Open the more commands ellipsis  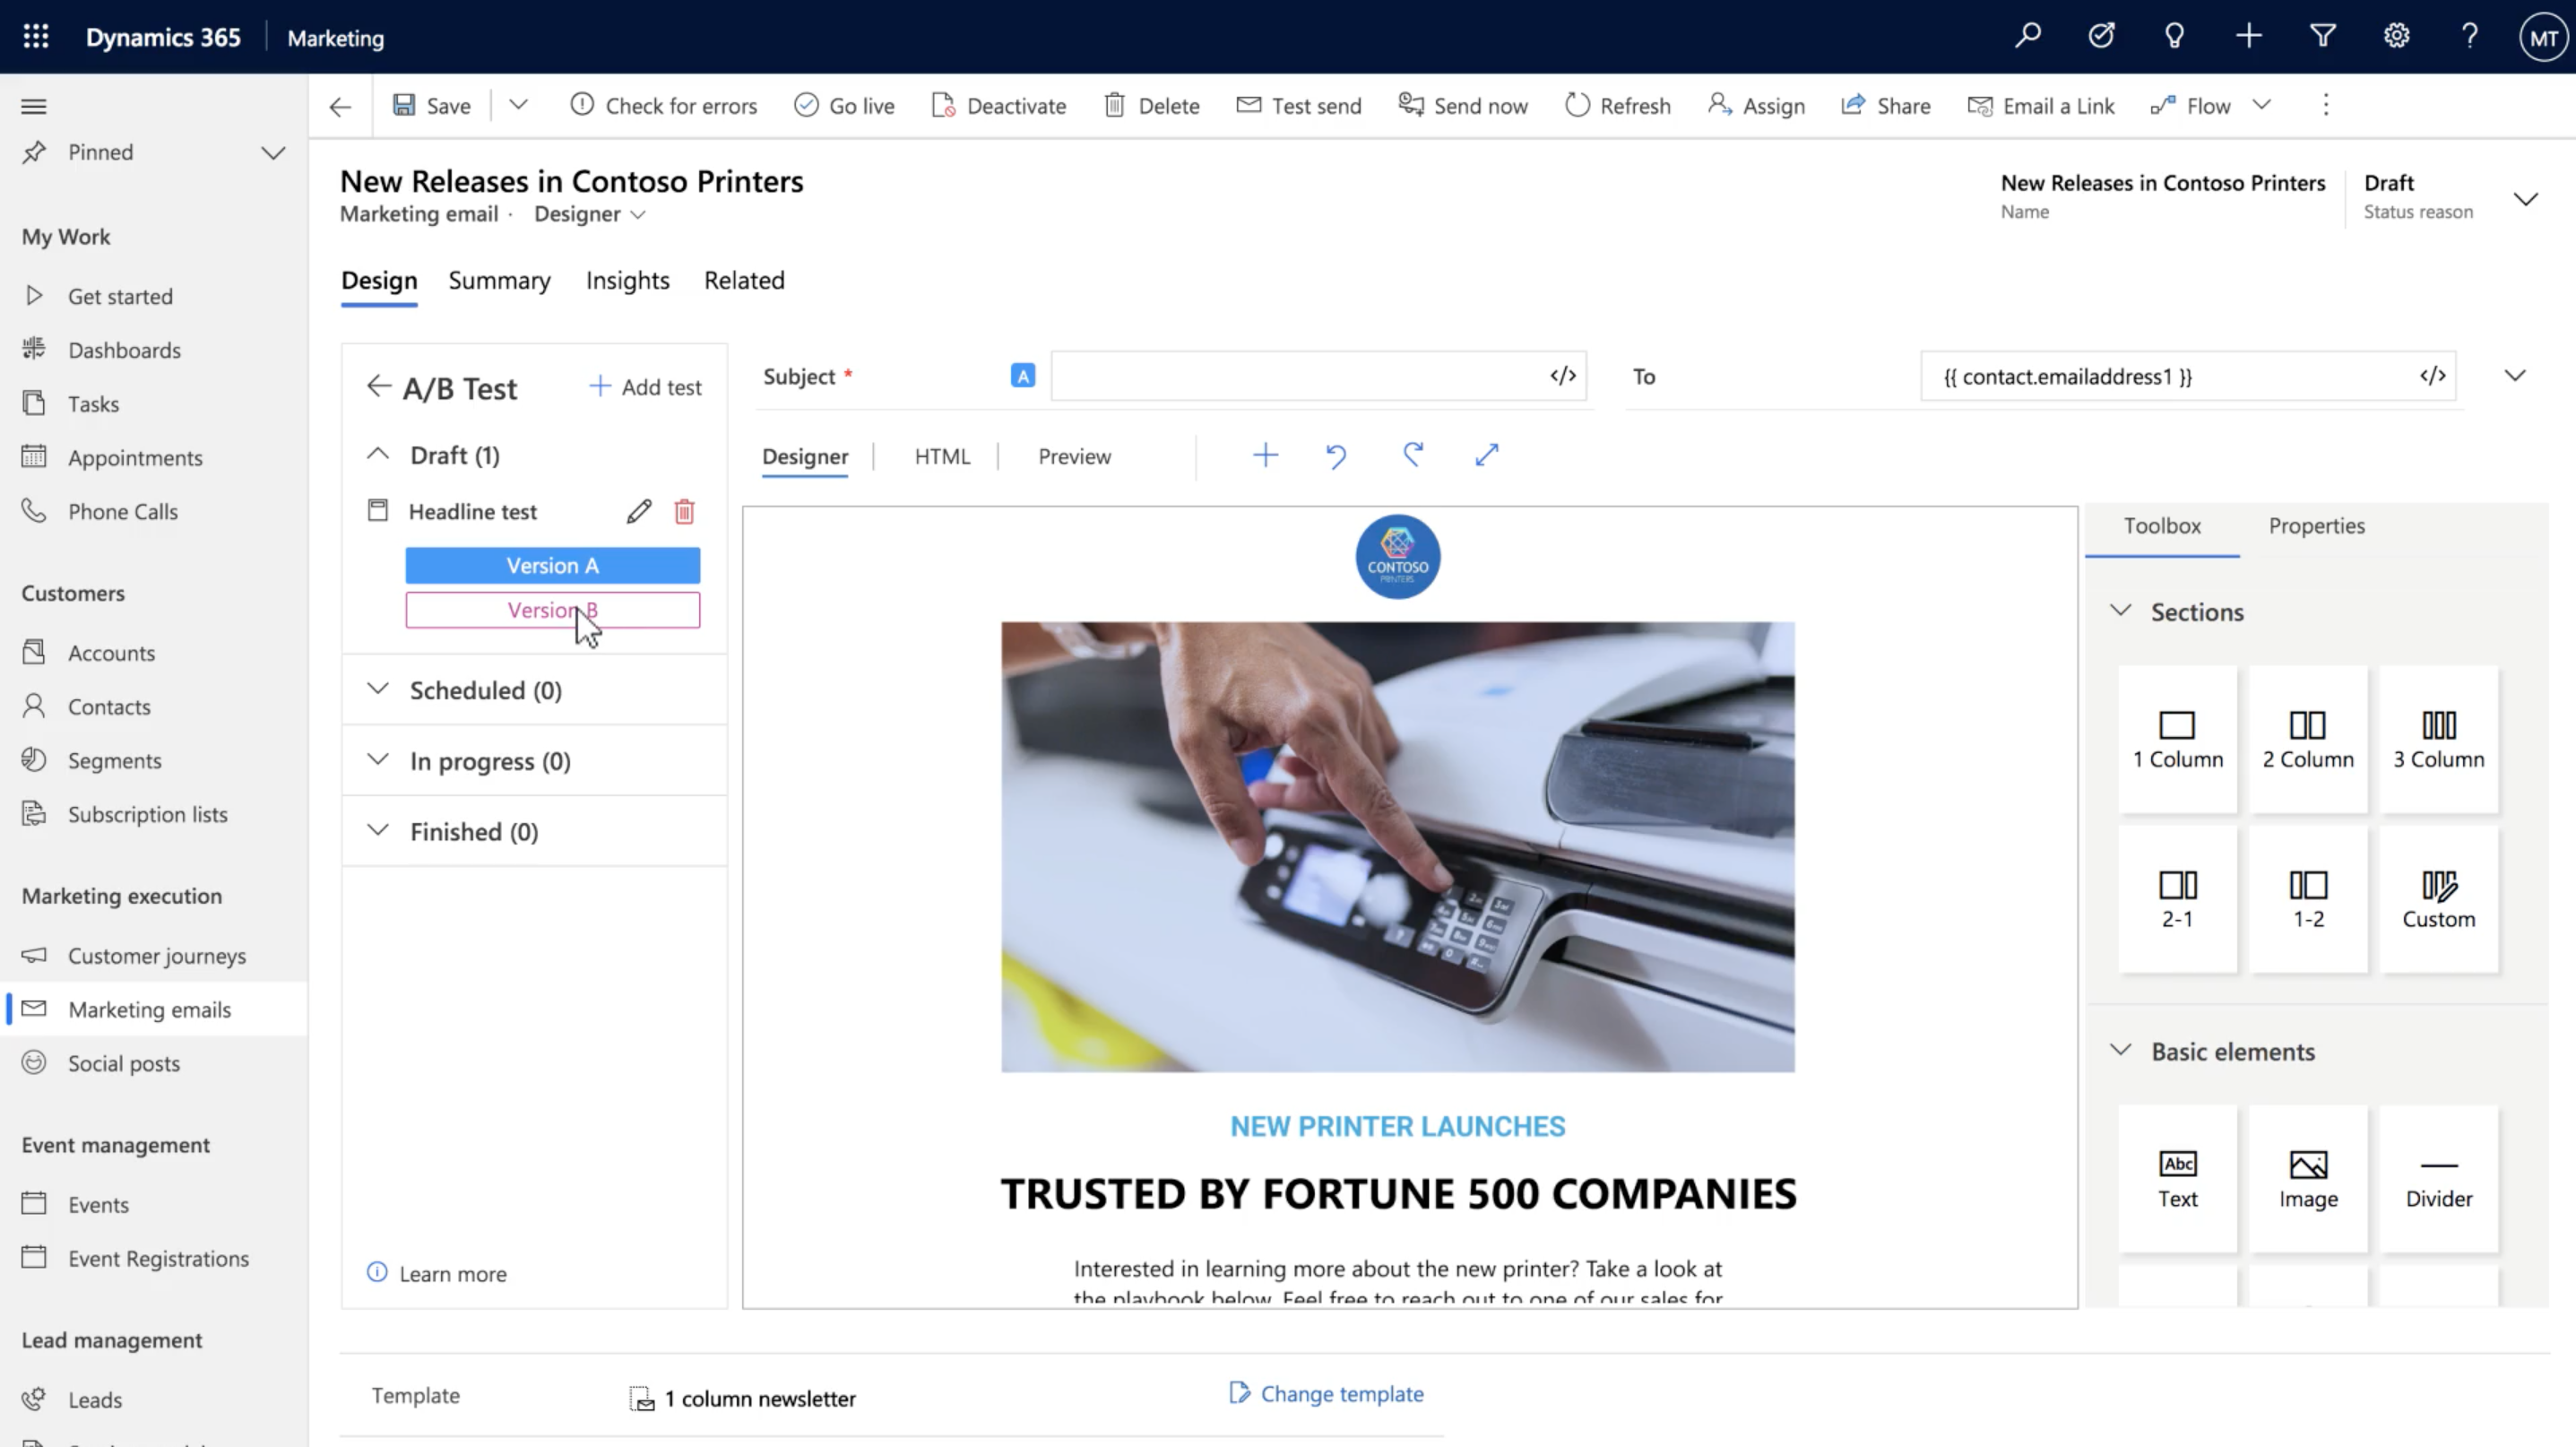pos(2325,105)
